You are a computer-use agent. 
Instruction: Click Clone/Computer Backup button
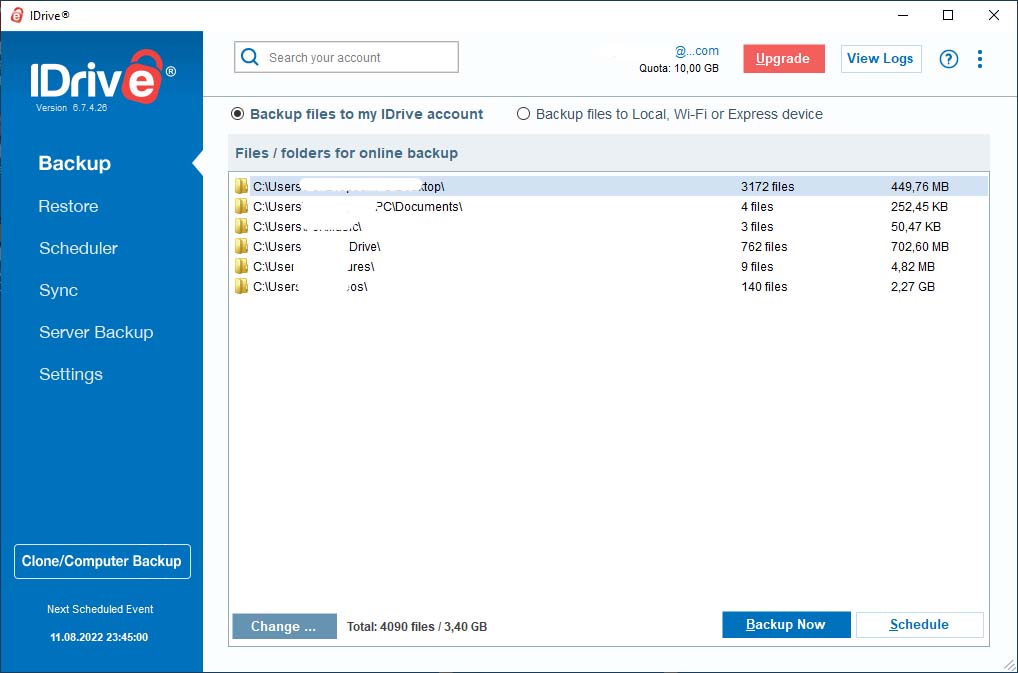[102, 561]
